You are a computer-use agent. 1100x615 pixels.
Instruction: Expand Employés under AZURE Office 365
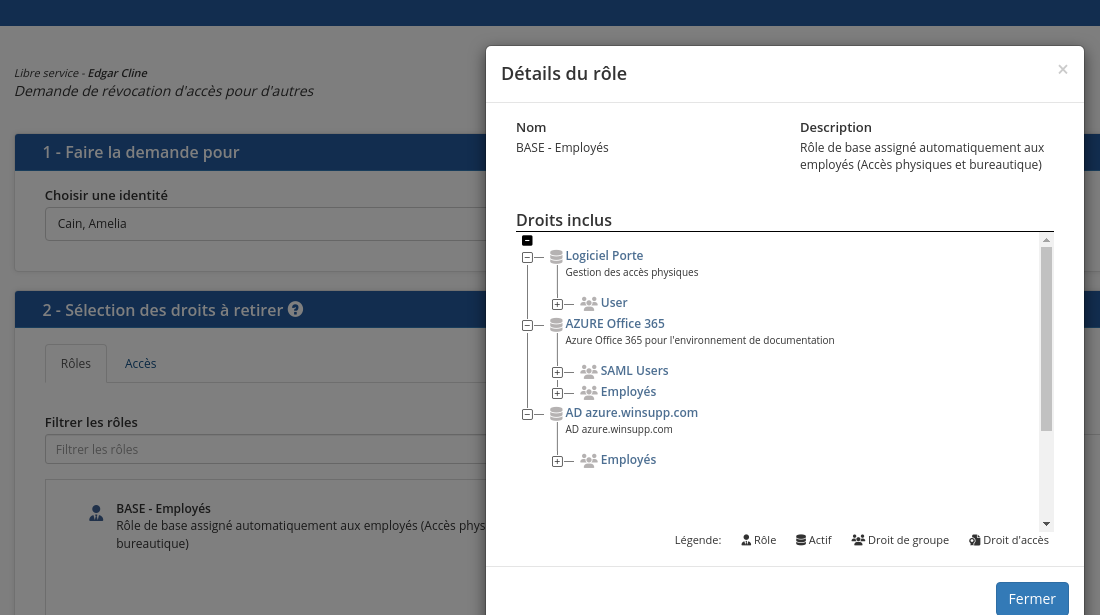coord(557,393)
